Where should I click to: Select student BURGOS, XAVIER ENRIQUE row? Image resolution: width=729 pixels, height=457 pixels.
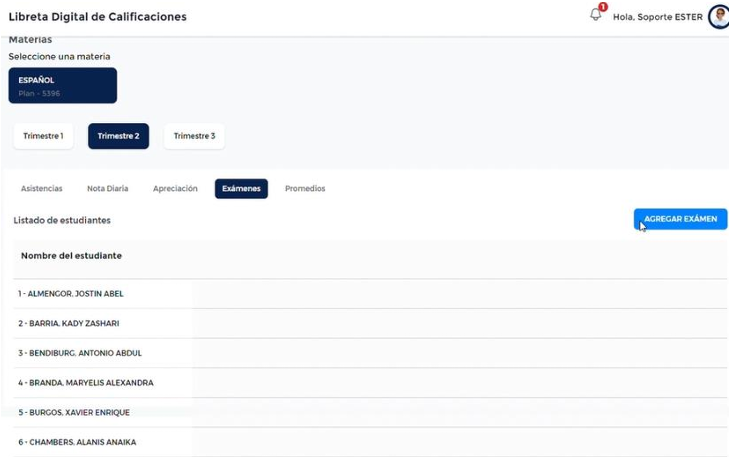click(x=74, y=412)
